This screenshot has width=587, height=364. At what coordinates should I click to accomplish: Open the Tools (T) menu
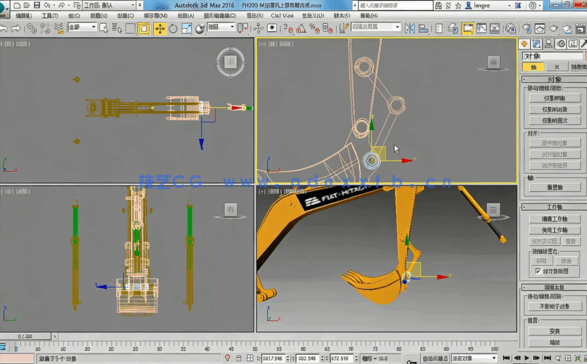[50, 16]
